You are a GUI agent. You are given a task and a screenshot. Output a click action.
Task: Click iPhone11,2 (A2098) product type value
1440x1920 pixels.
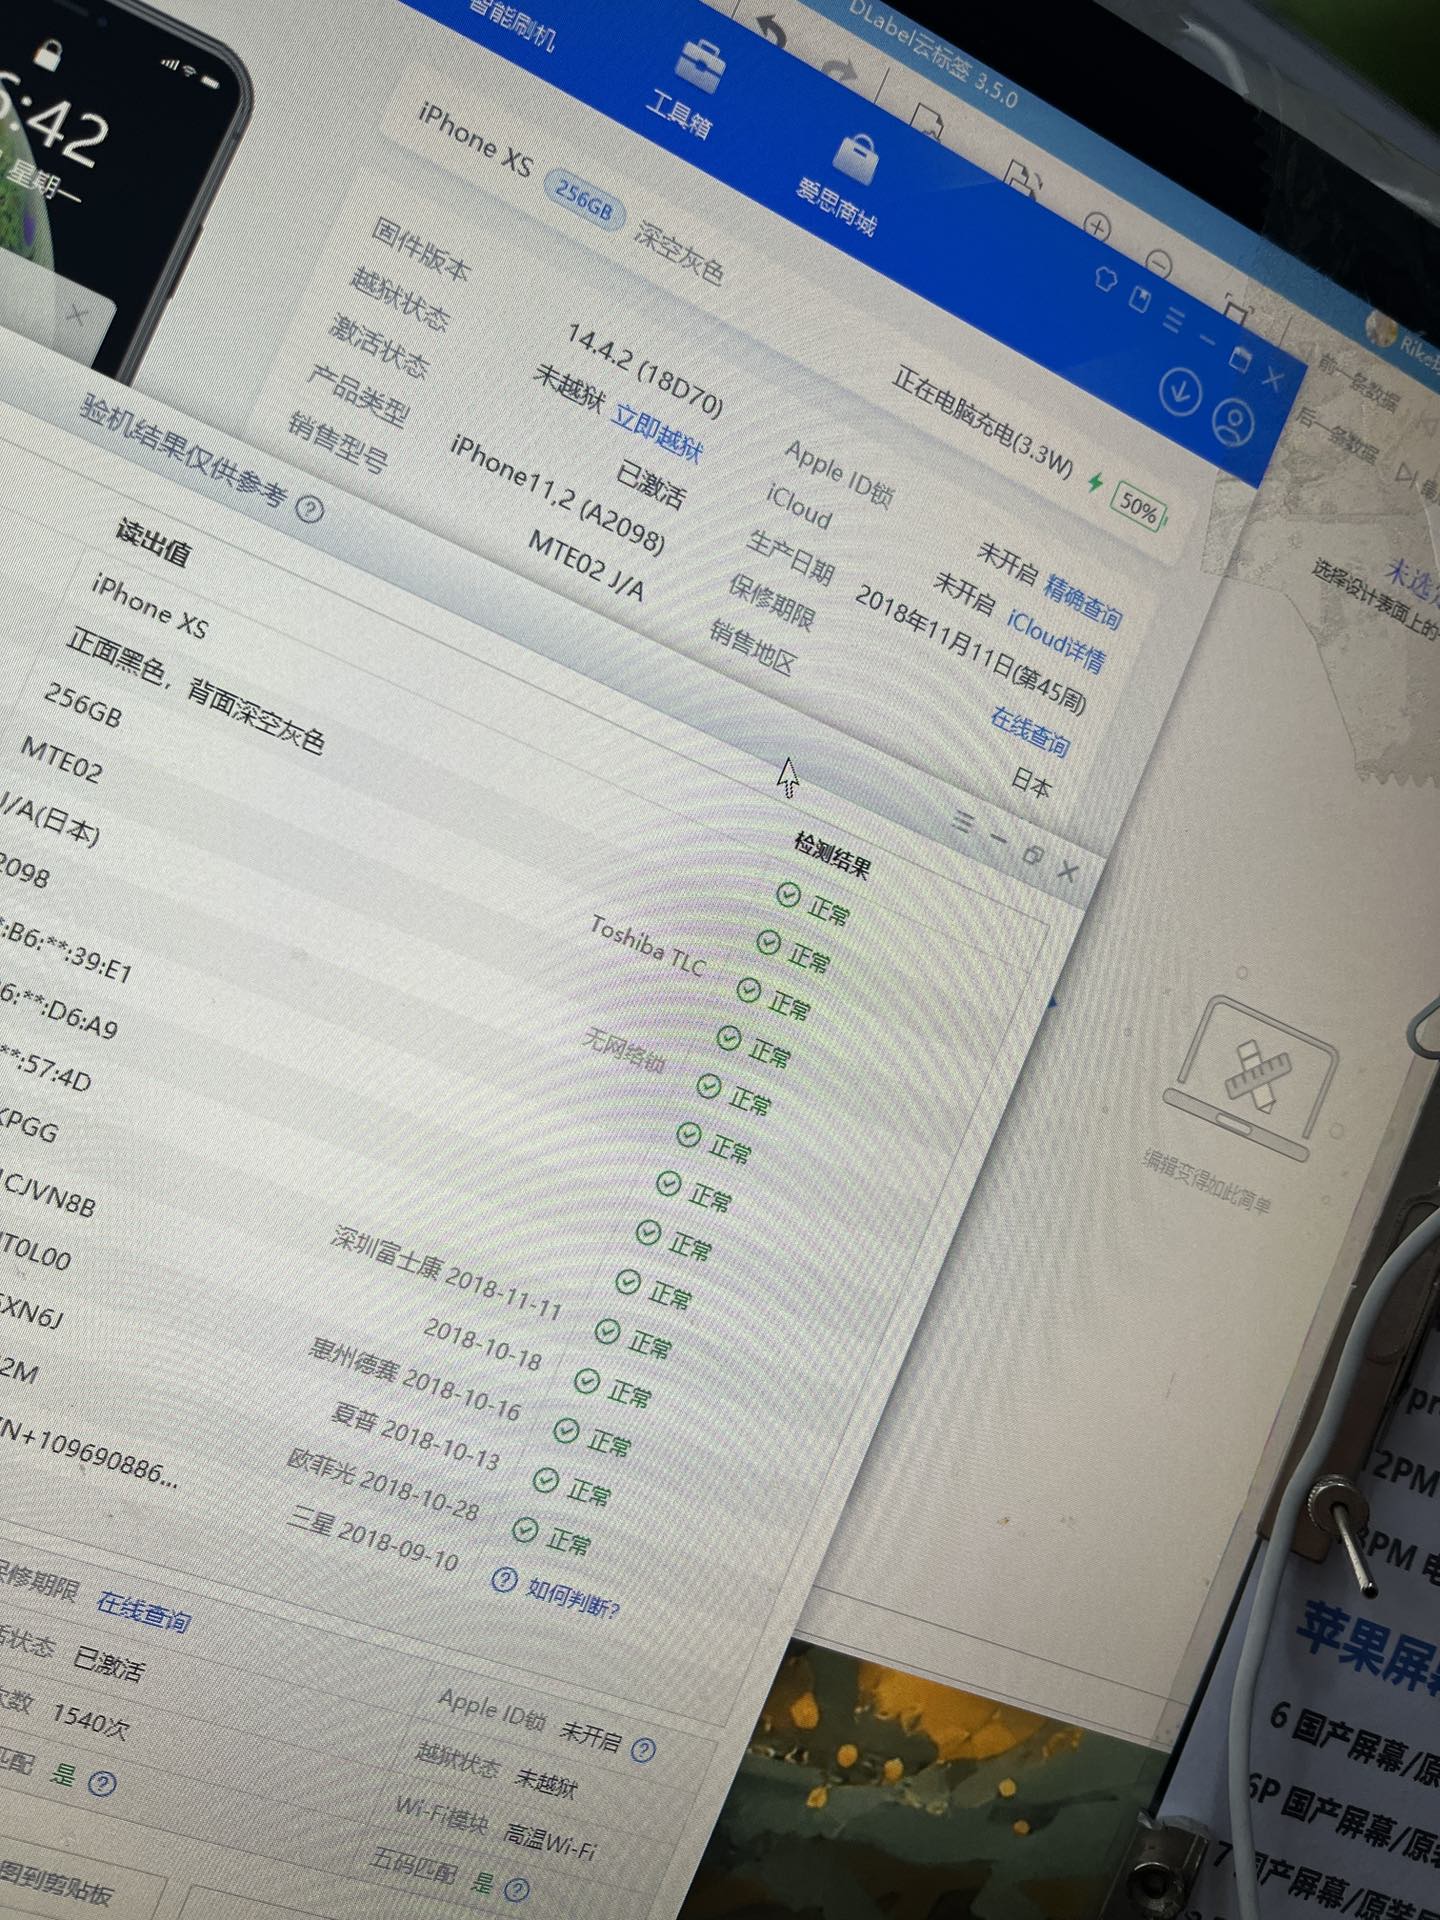click(557, 495)
